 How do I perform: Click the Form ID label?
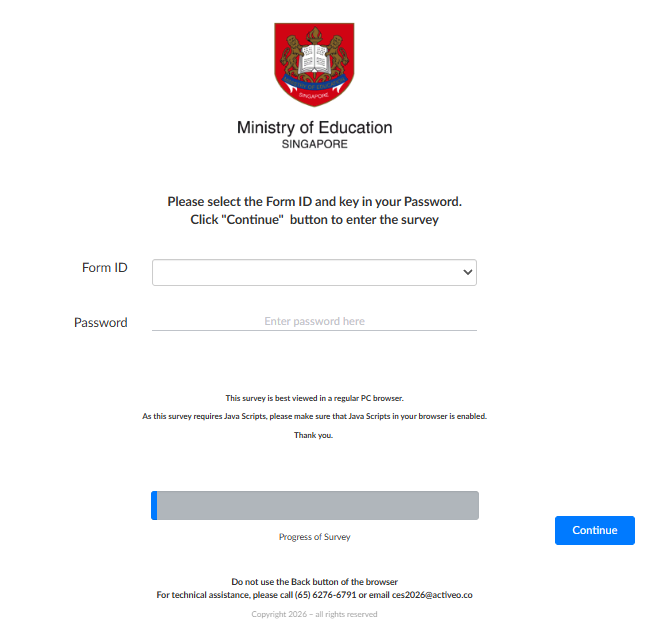coord(104,268)
